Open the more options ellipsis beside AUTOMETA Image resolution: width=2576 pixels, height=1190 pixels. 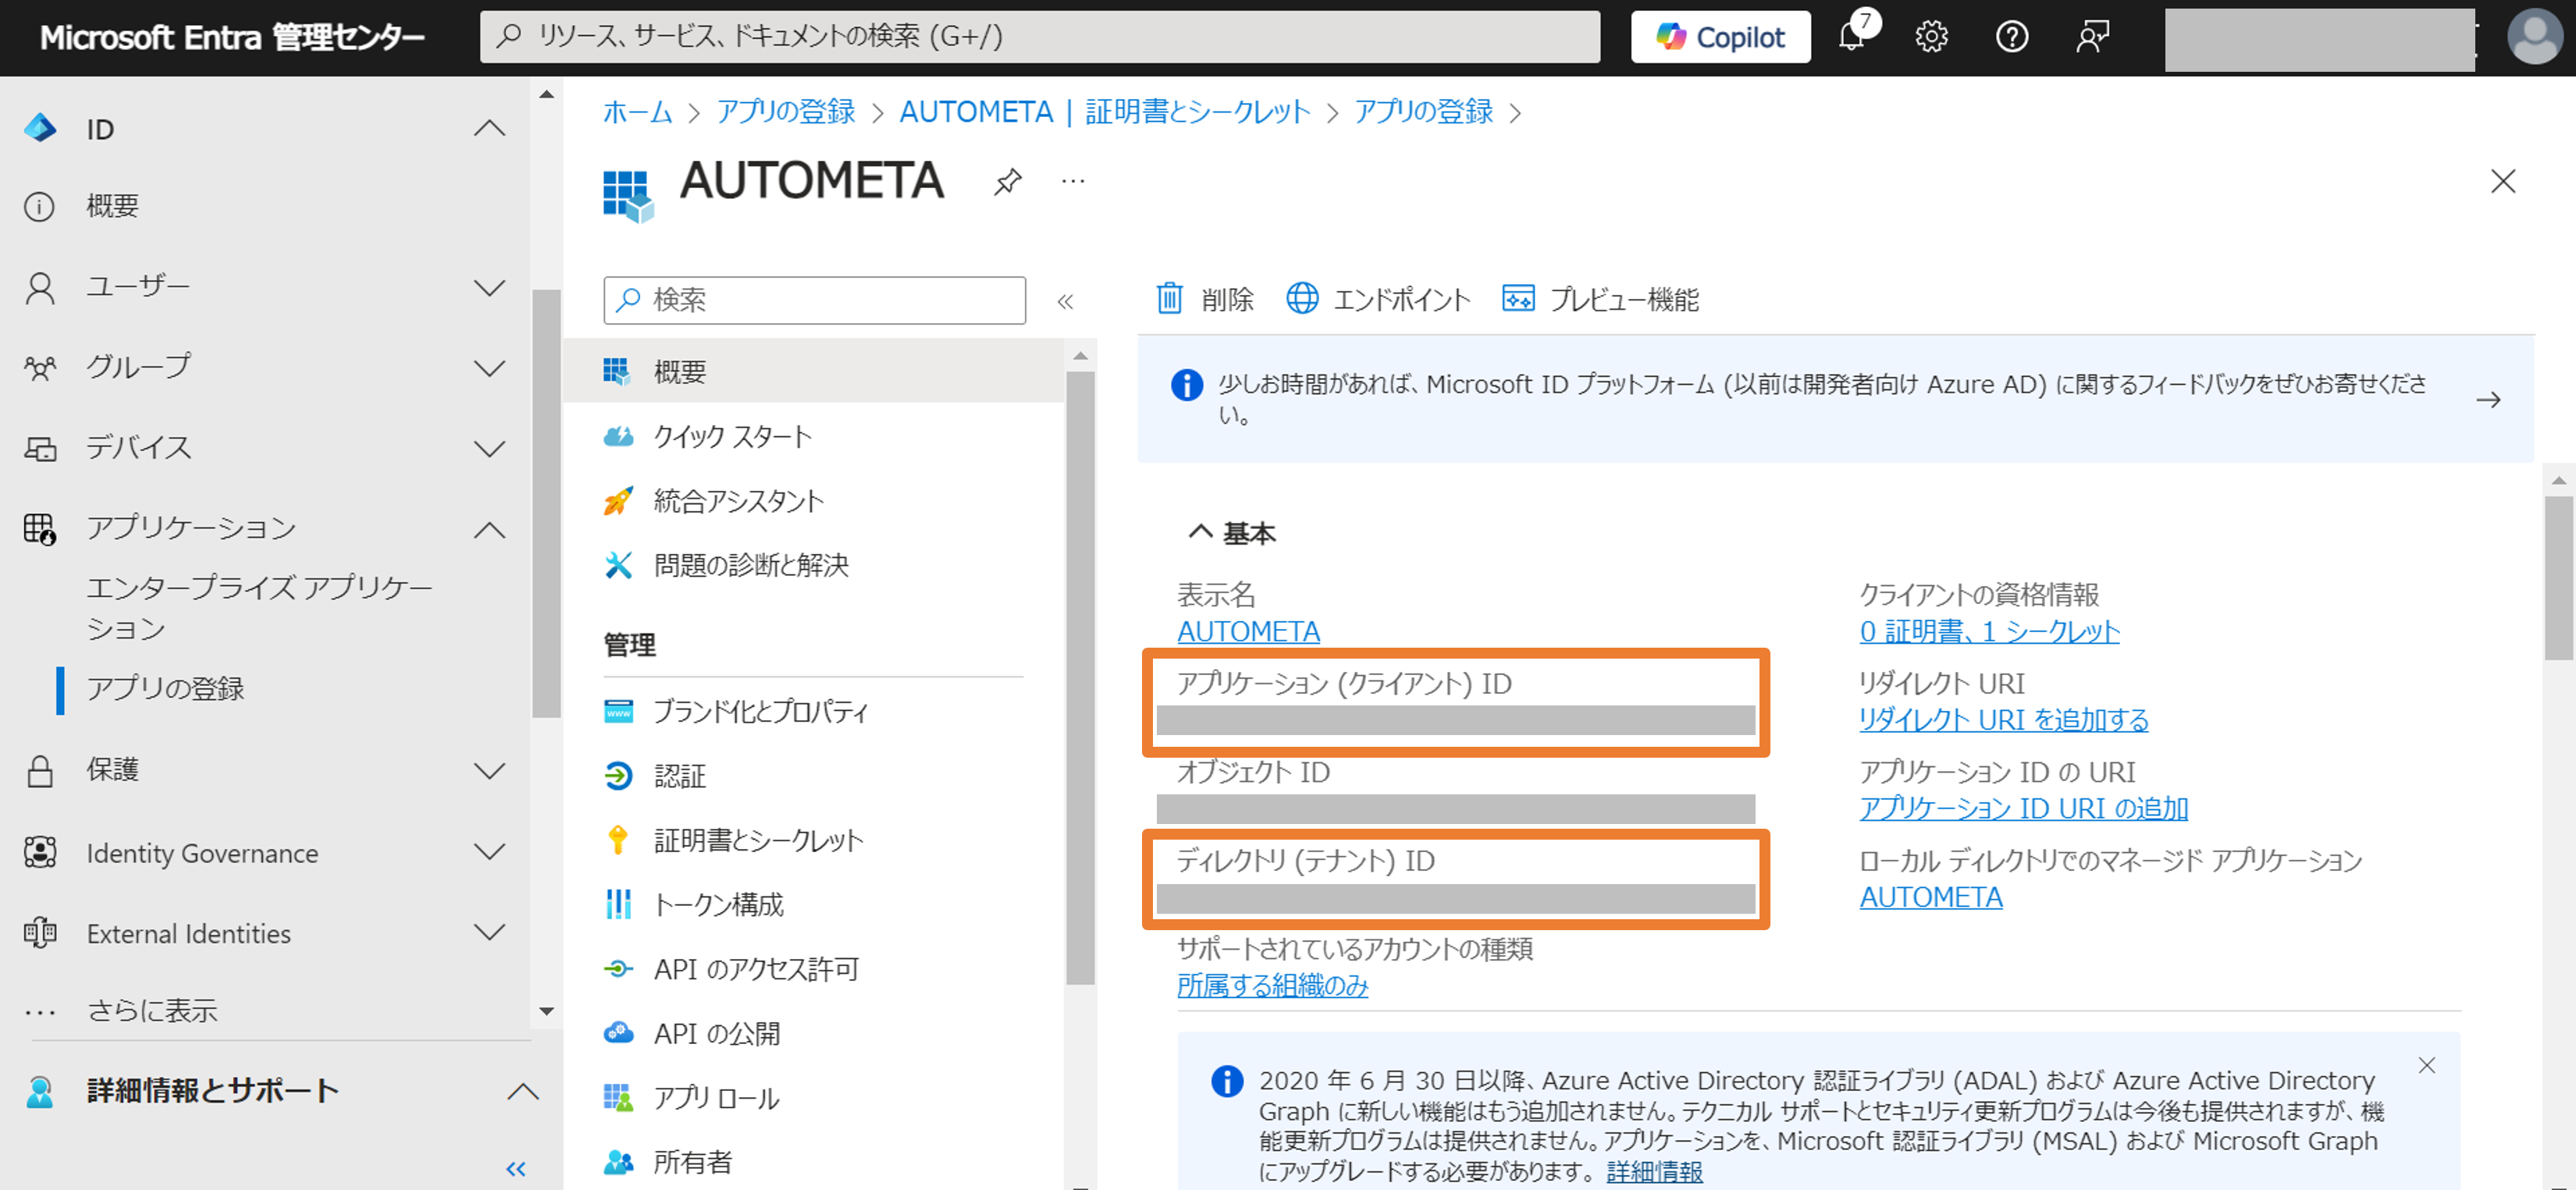(1072, 182)
